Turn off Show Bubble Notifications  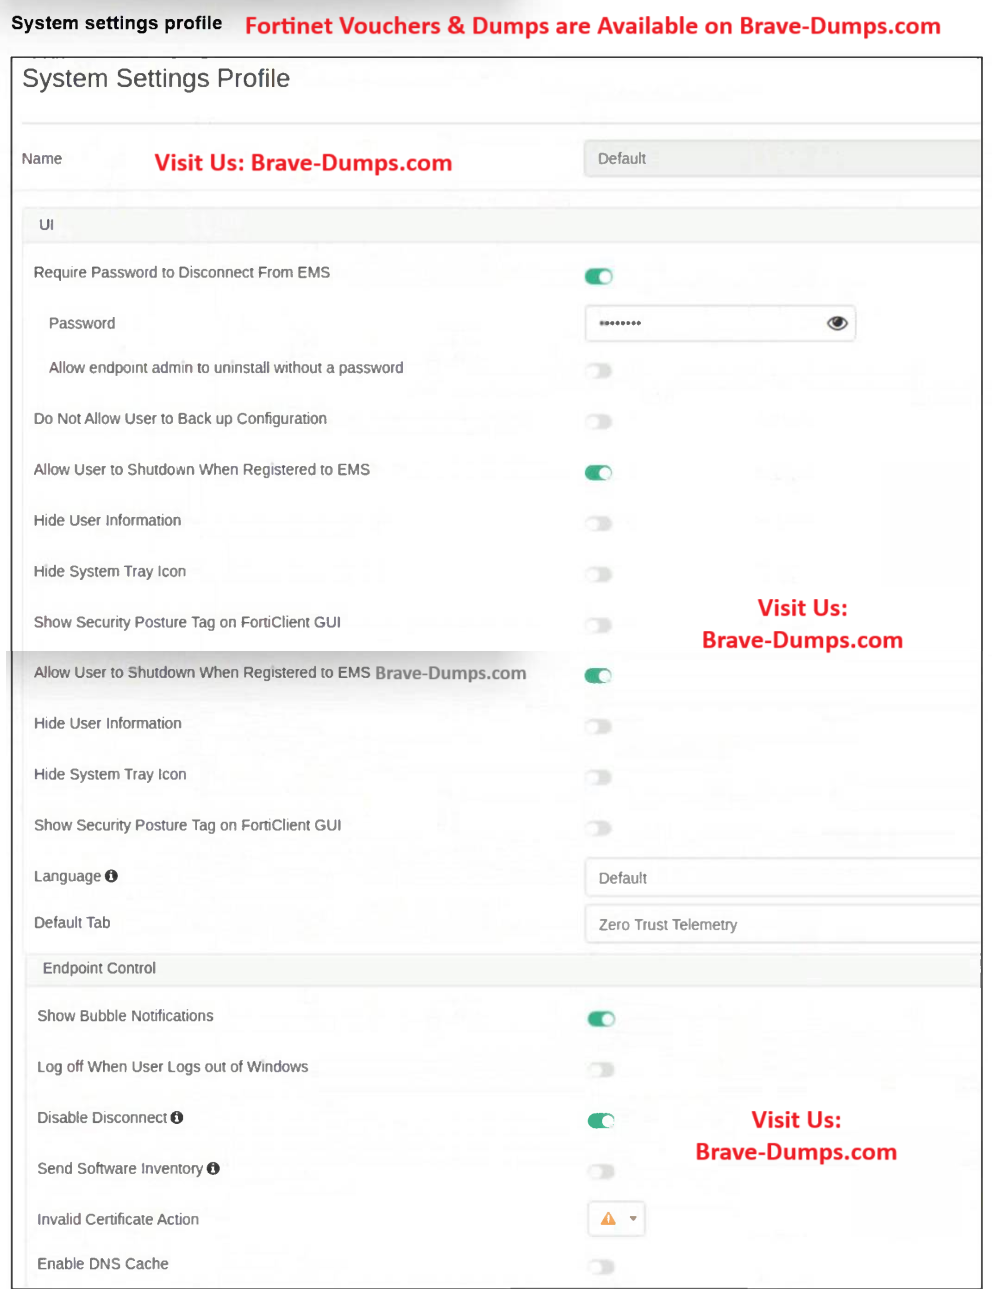point(601,1019)
